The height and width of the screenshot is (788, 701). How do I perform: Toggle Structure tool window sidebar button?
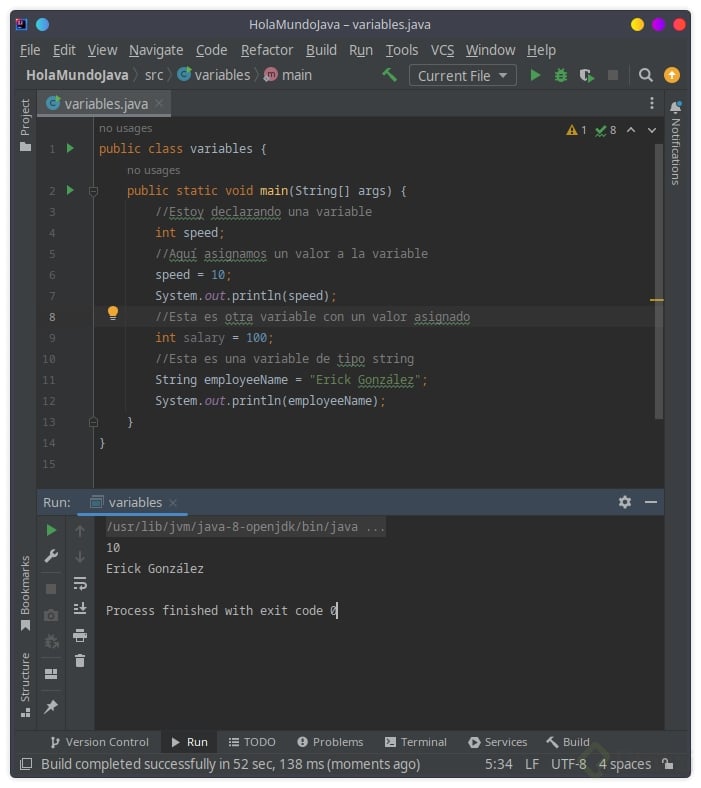click(x=25, y=684)
